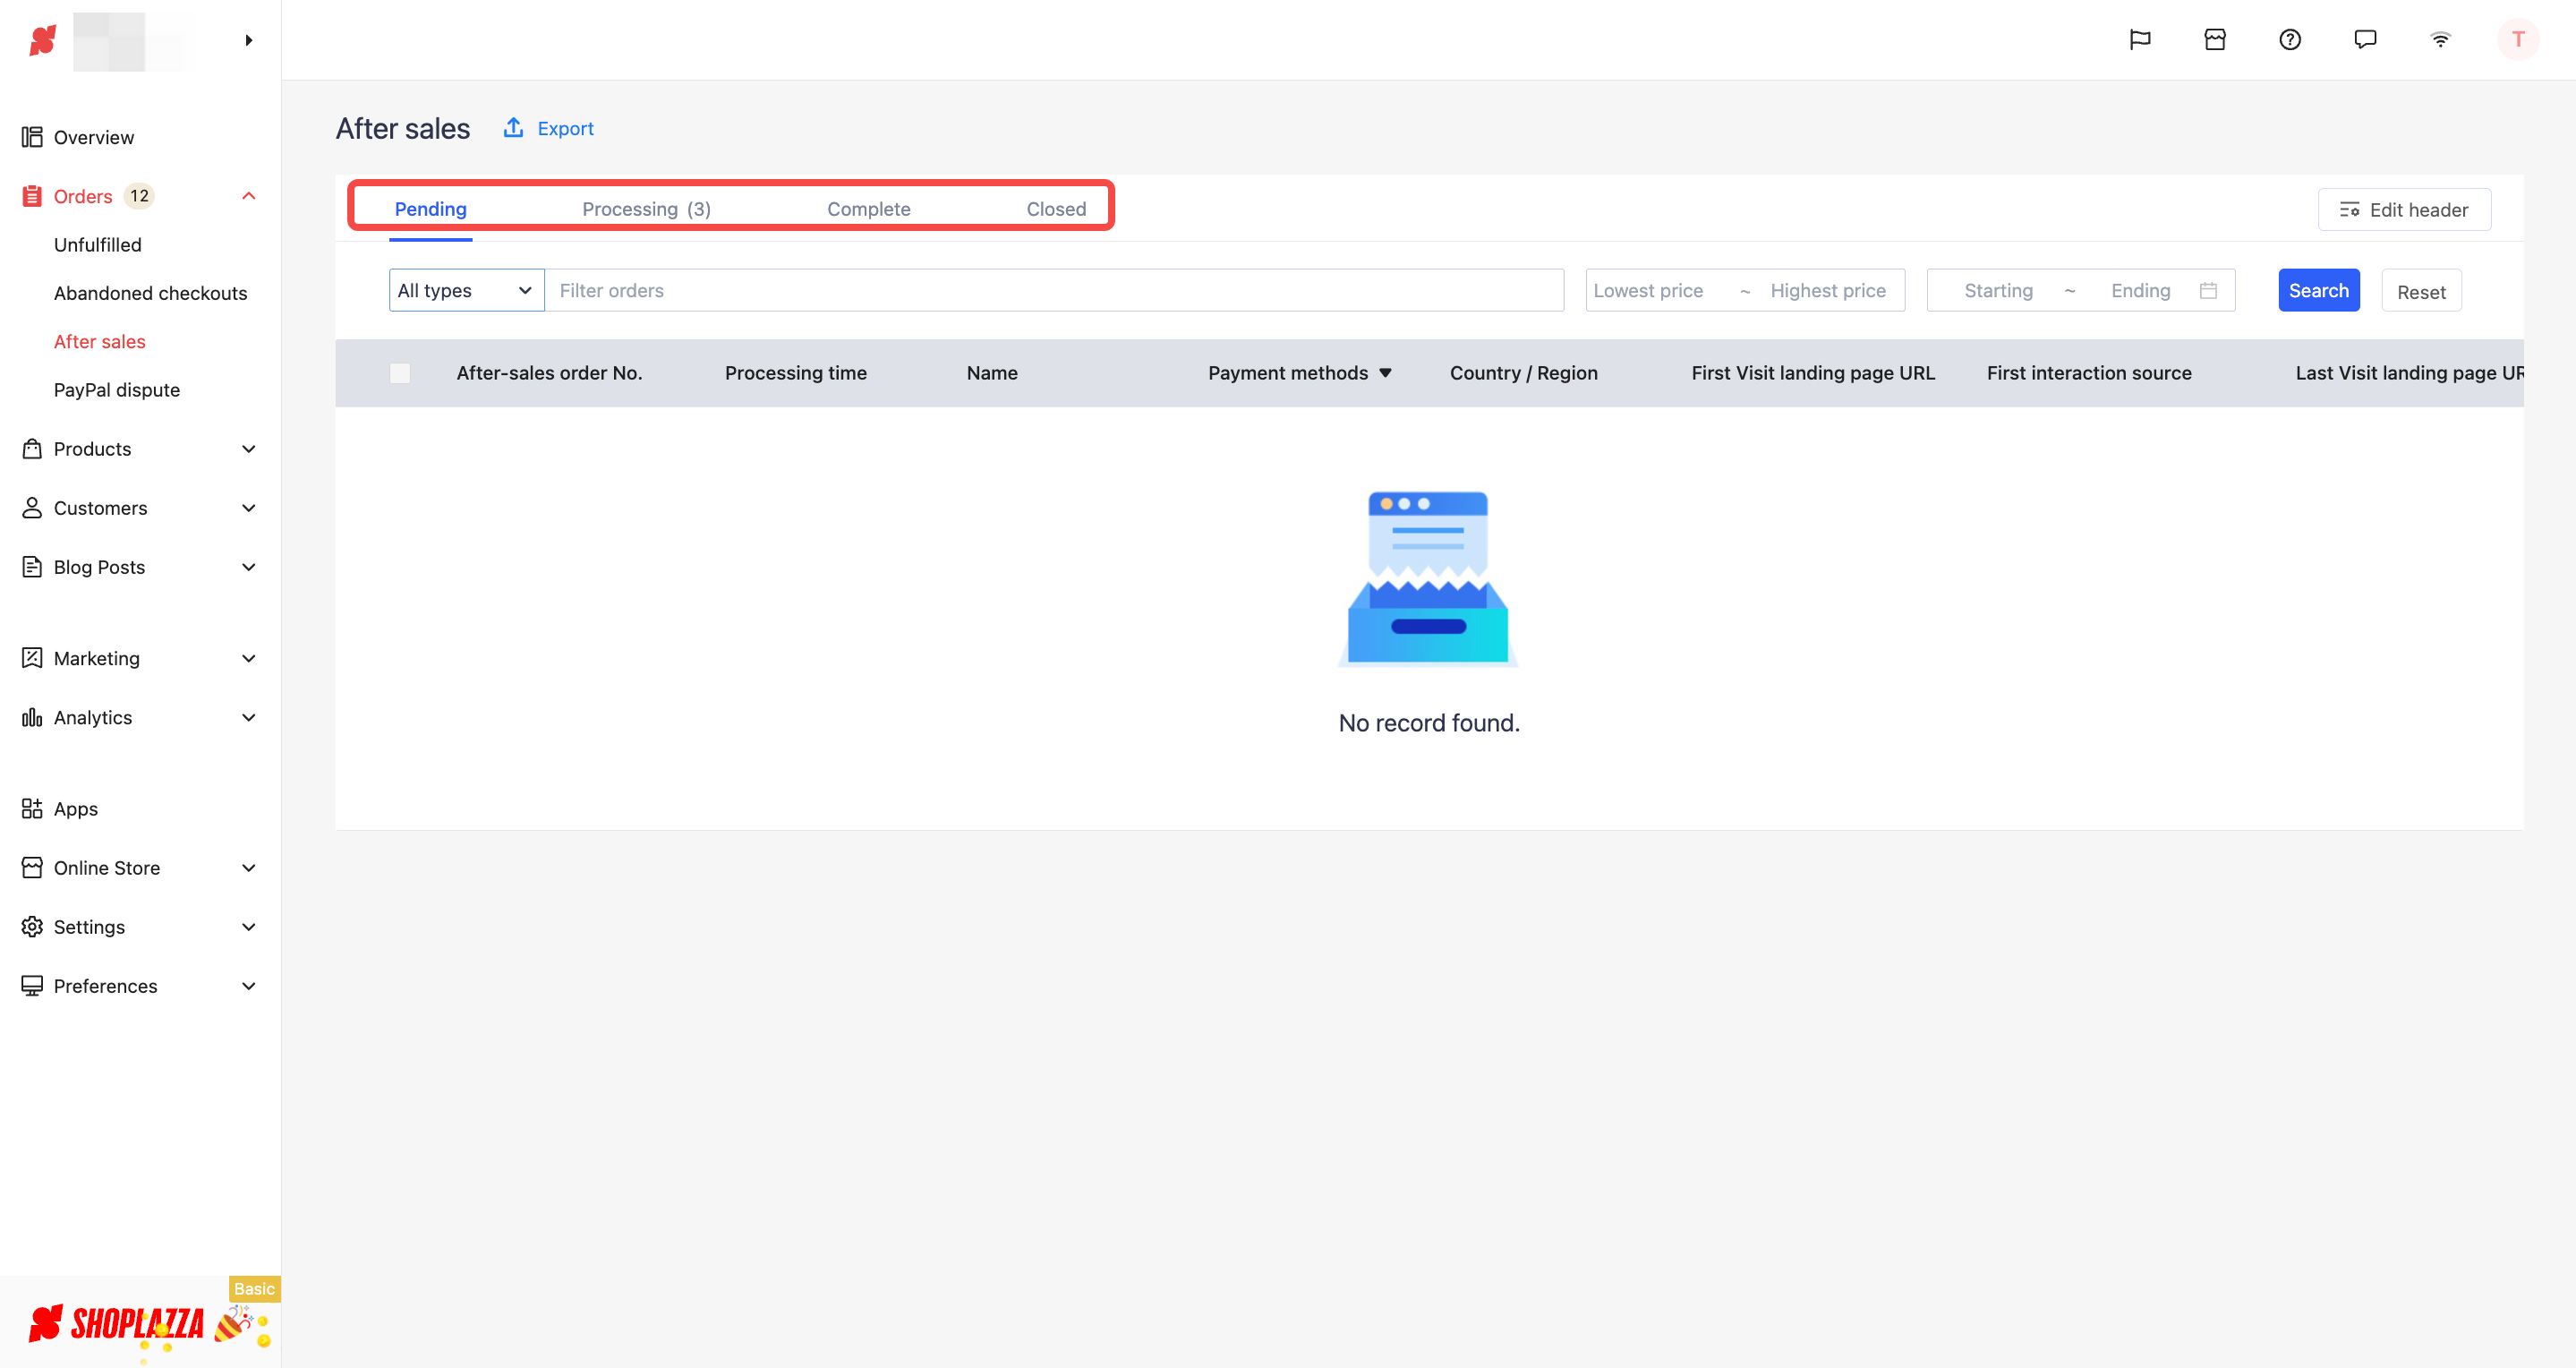Open Unfulfilled orders in sidebar
The image size is (2576, 1368).
pyautogui.click(x=97, y=245)
